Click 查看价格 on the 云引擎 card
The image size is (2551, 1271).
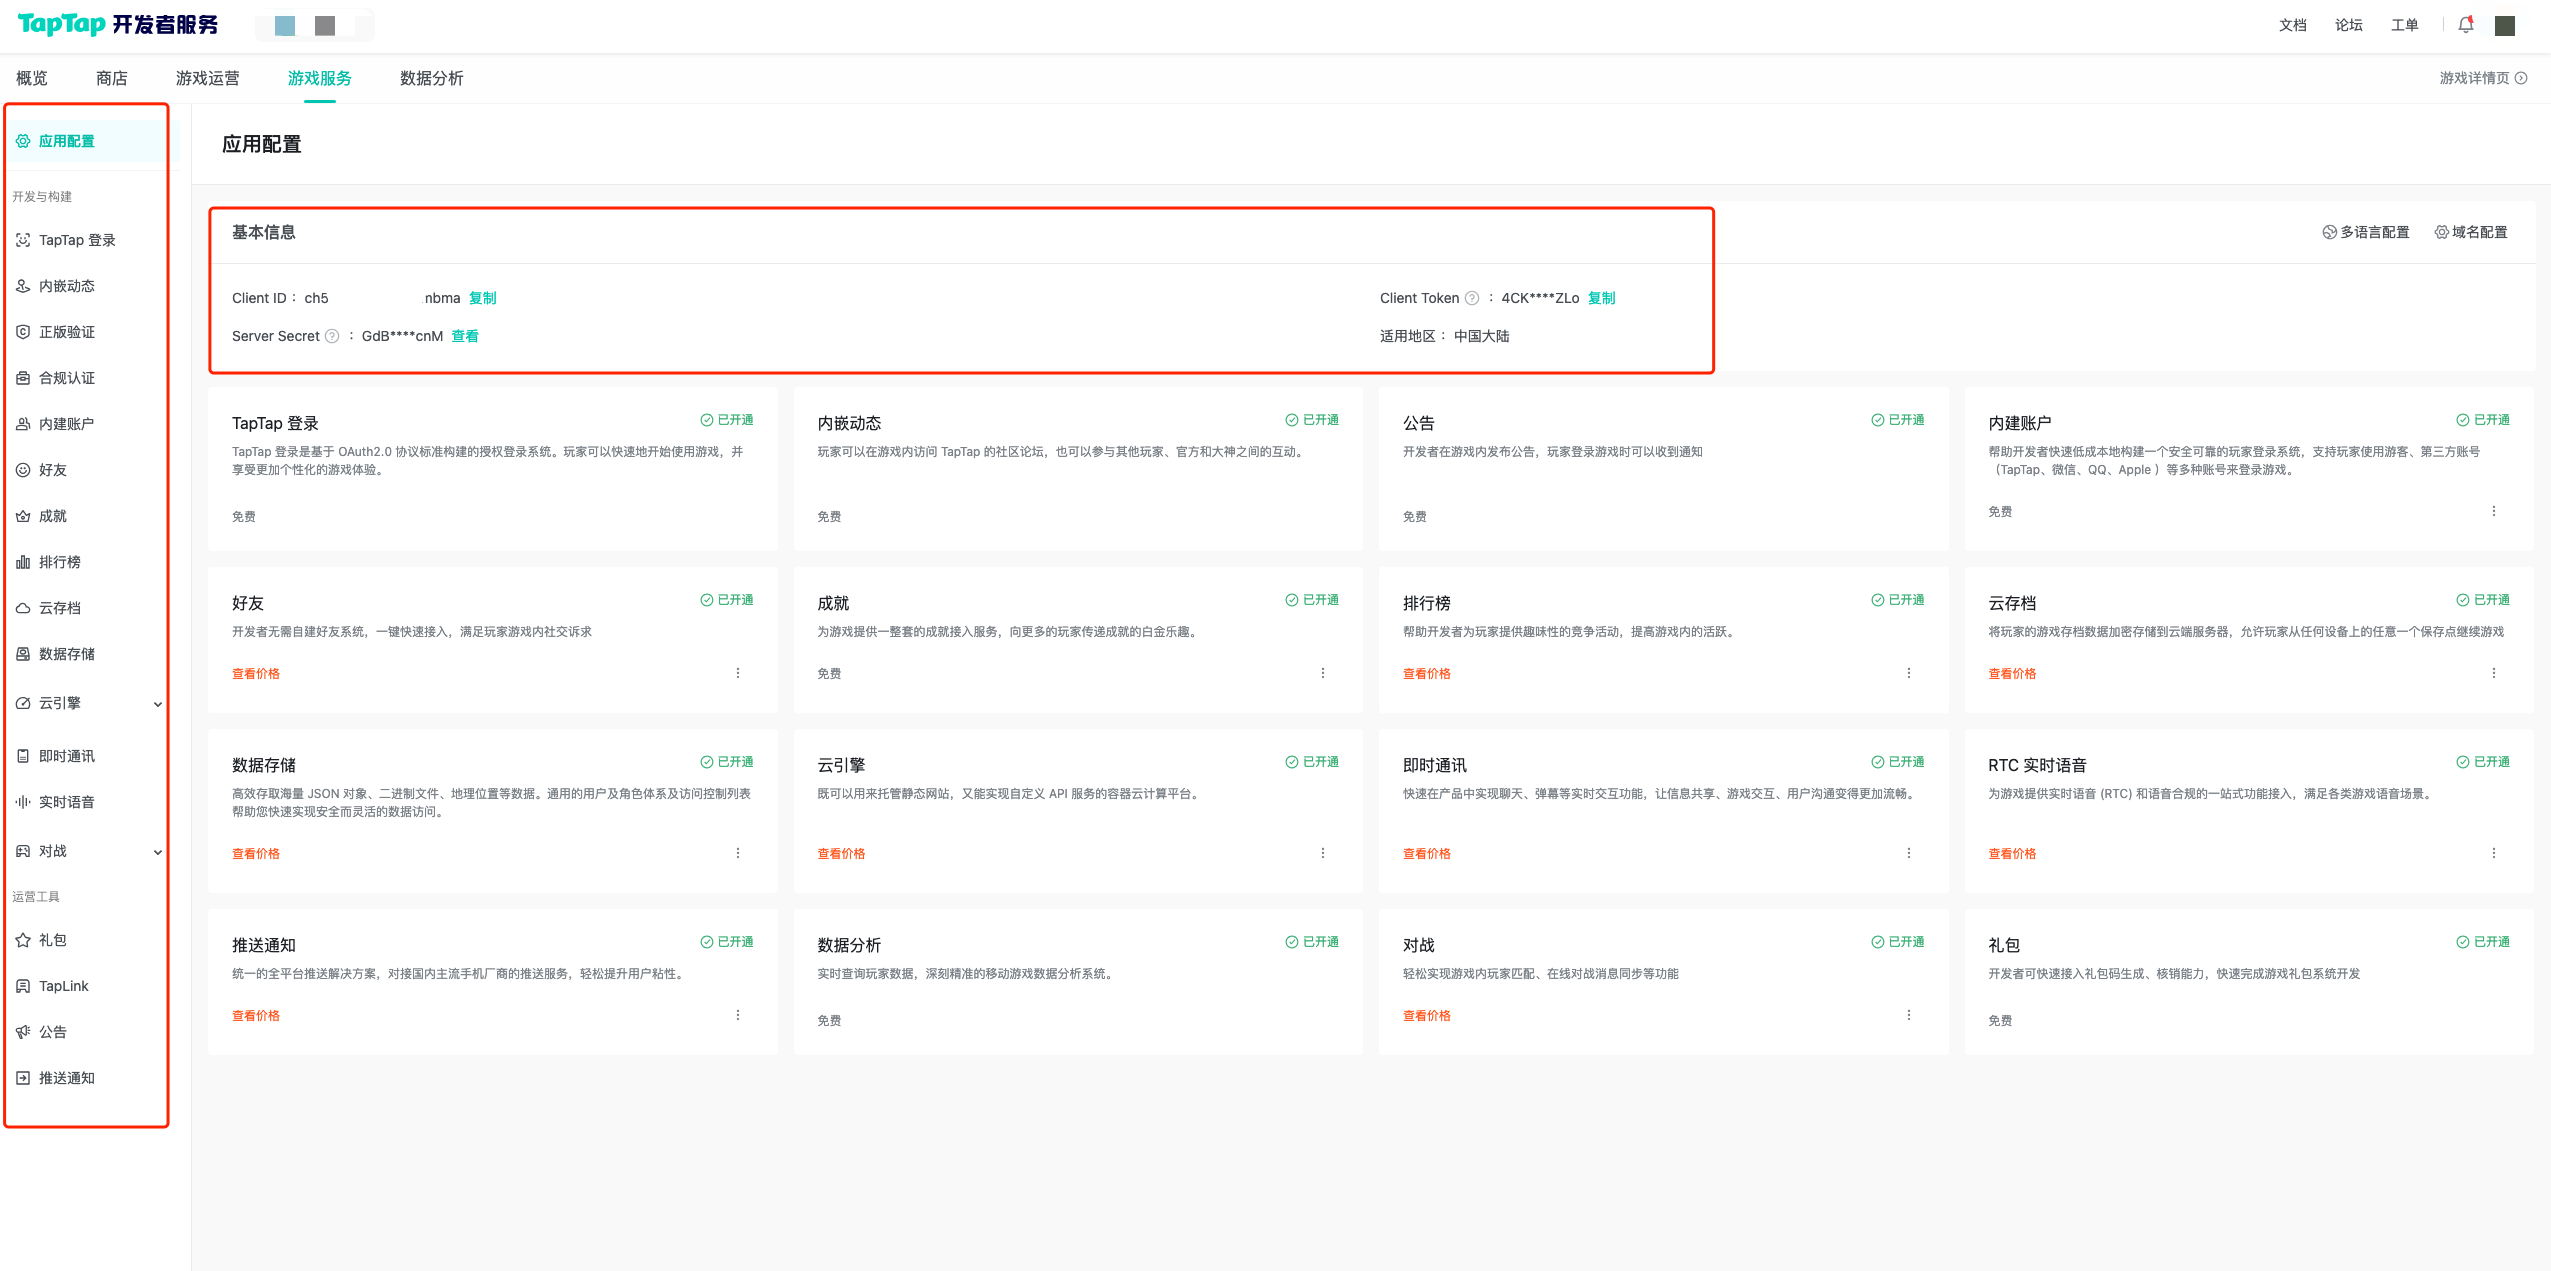[841, 854]
